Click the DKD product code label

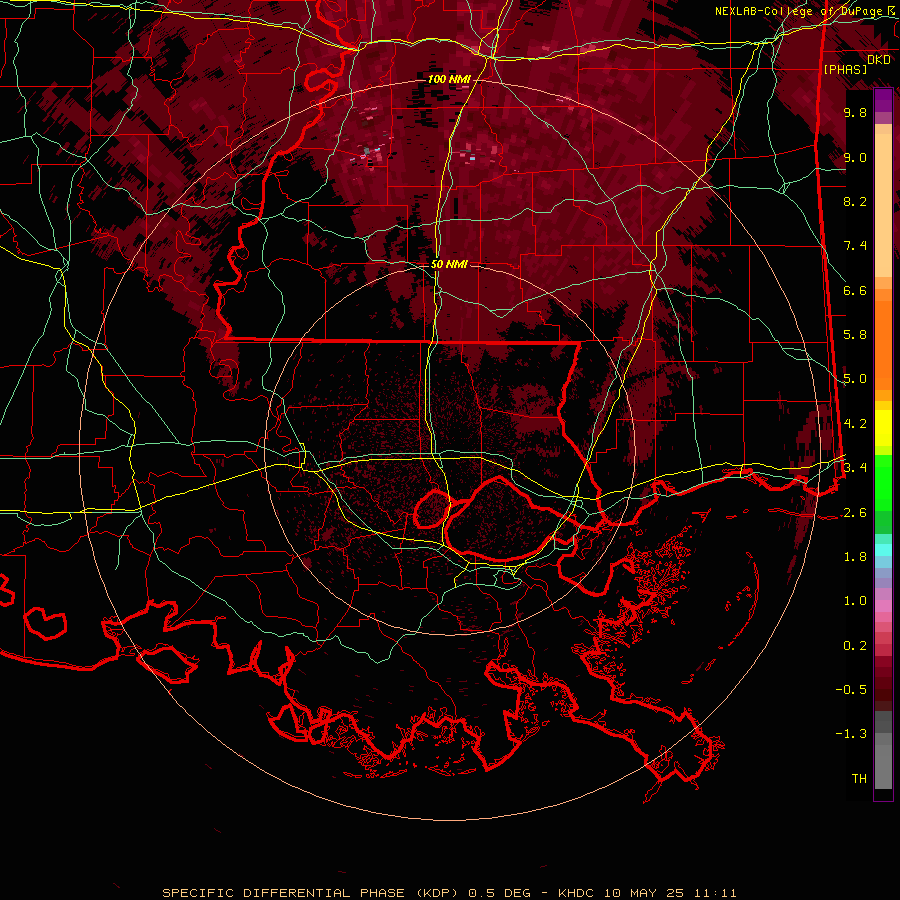coord(878,60)
